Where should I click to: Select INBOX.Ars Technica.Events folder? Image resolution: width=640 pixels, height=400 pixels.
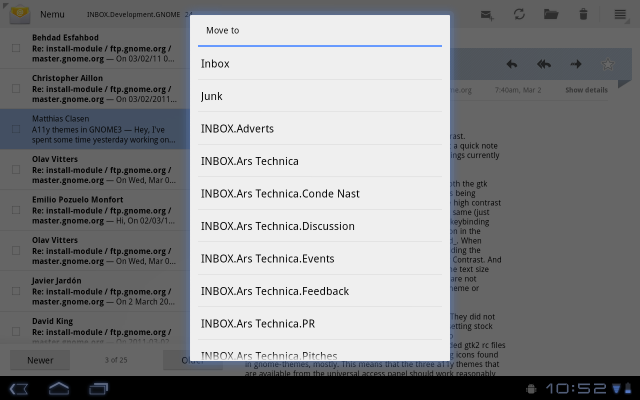coord(320,258)
